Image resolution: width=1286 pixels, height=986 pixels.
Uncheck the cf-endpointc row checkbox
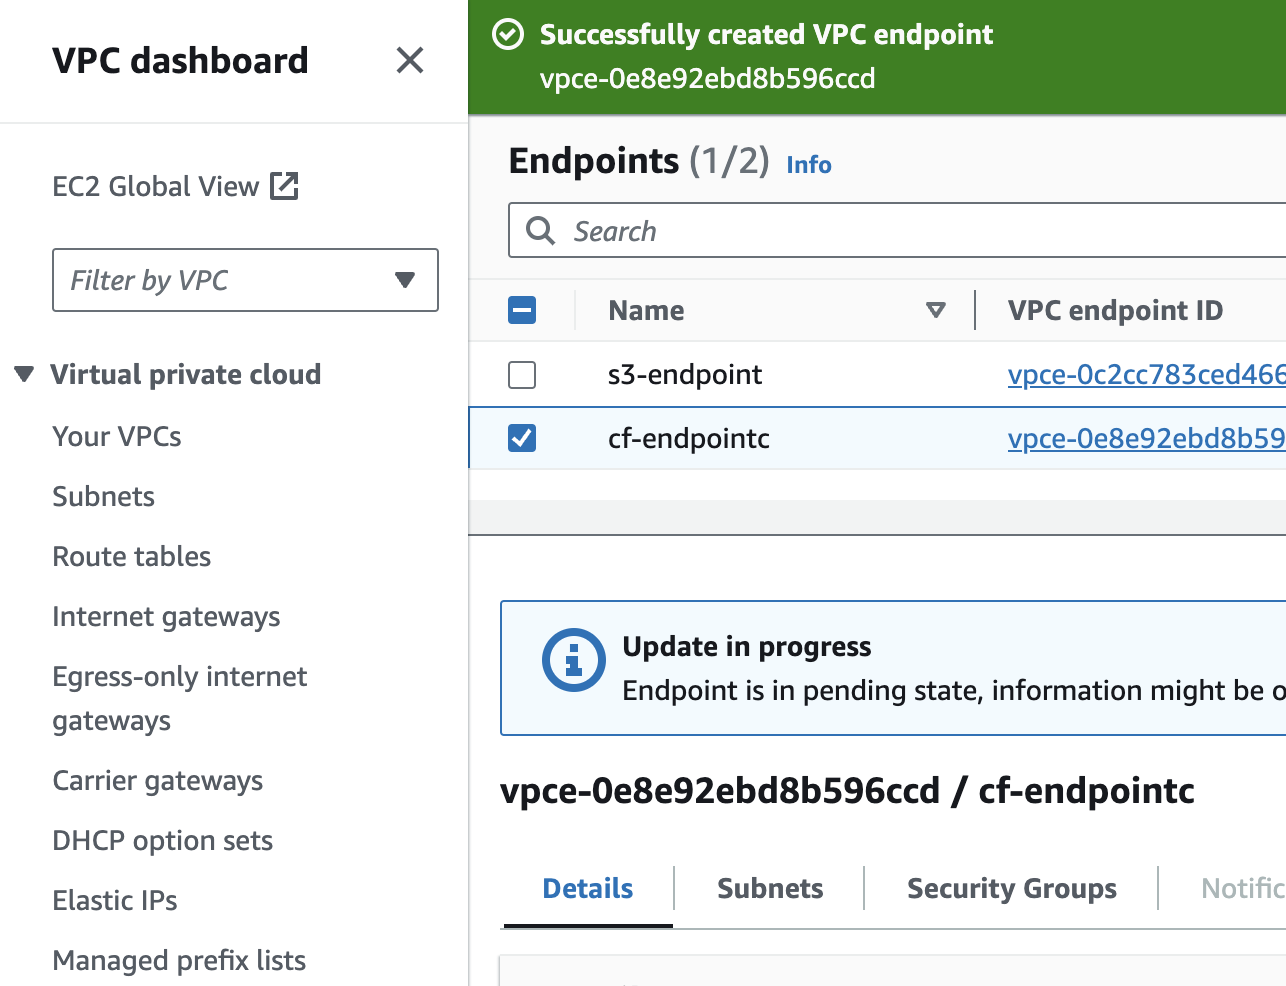(x=522, y=438)
